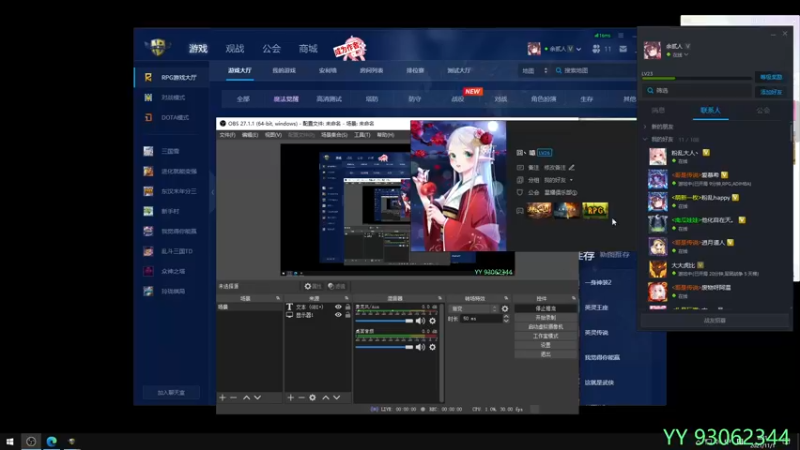Mute the microphone audio channel
The height and width of the screenshot is (450, 800).
[x=420, y=321]
